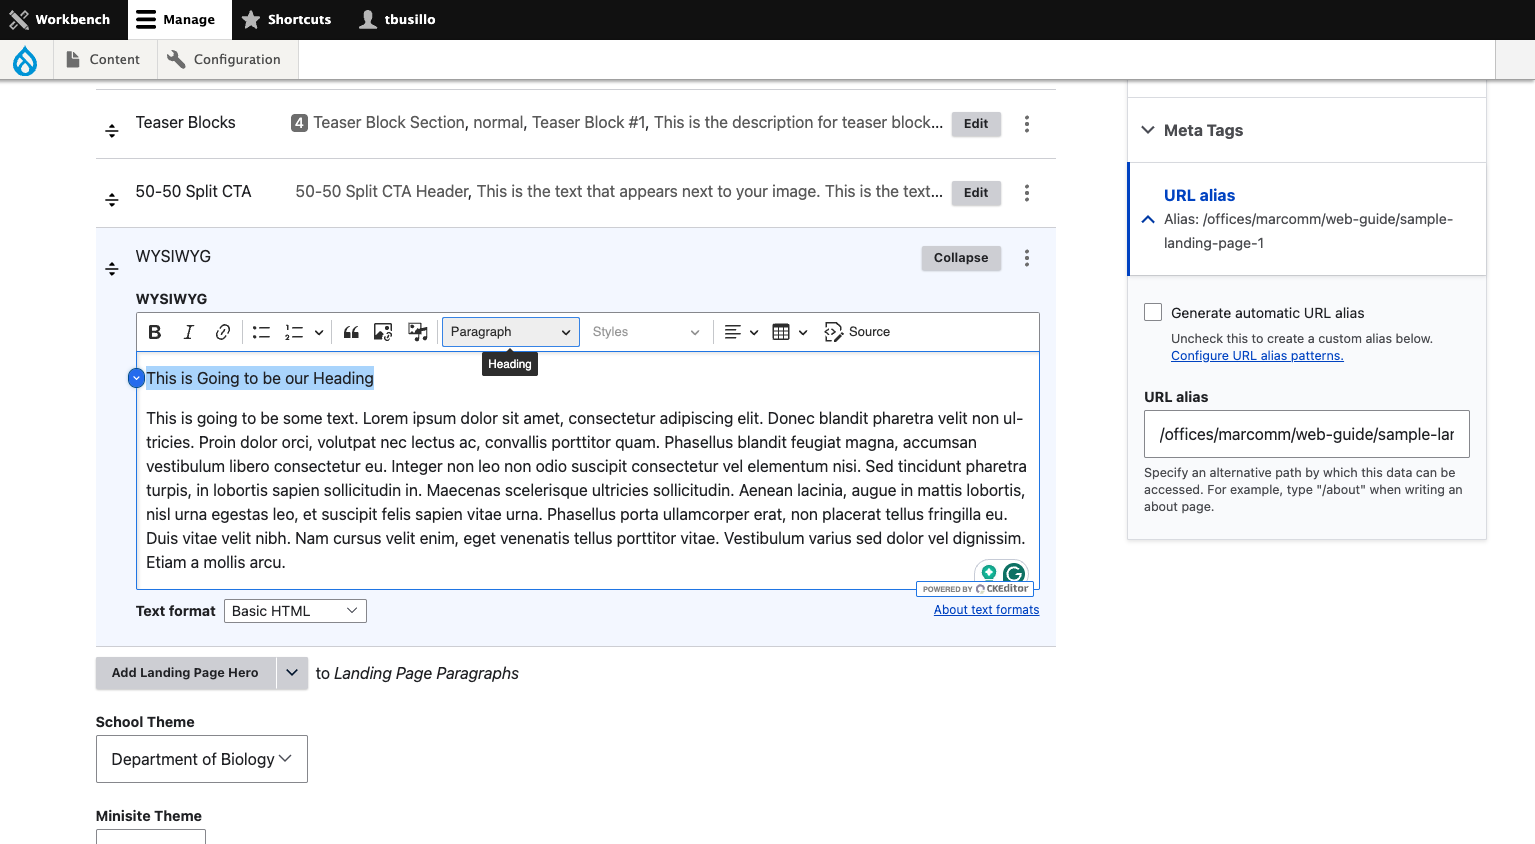Click the drag handle for Teaser Blocks row
1535x844 pixels.
[x=112, y=131]
